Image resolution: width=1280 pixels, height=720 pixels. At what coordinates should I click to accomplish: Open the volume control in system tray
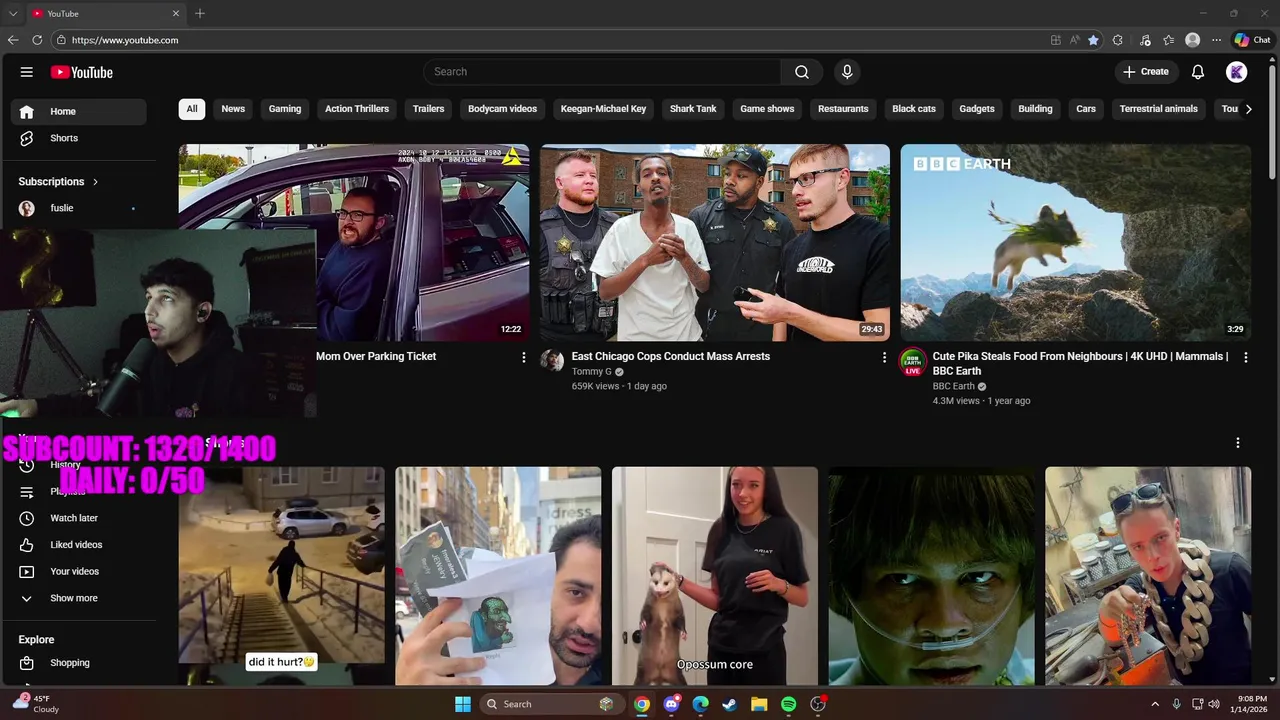pyautogui.click(x=1214, y=704)
